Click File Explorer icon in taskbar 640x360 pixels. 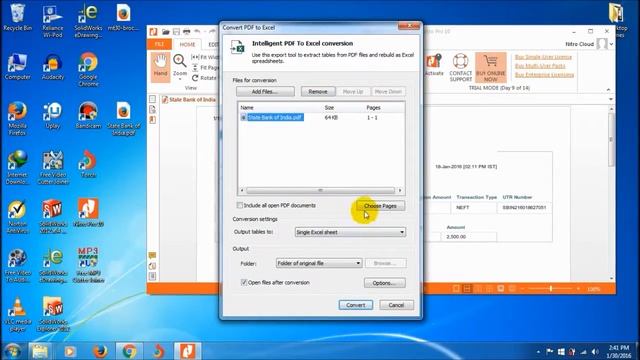pos(40,351)
